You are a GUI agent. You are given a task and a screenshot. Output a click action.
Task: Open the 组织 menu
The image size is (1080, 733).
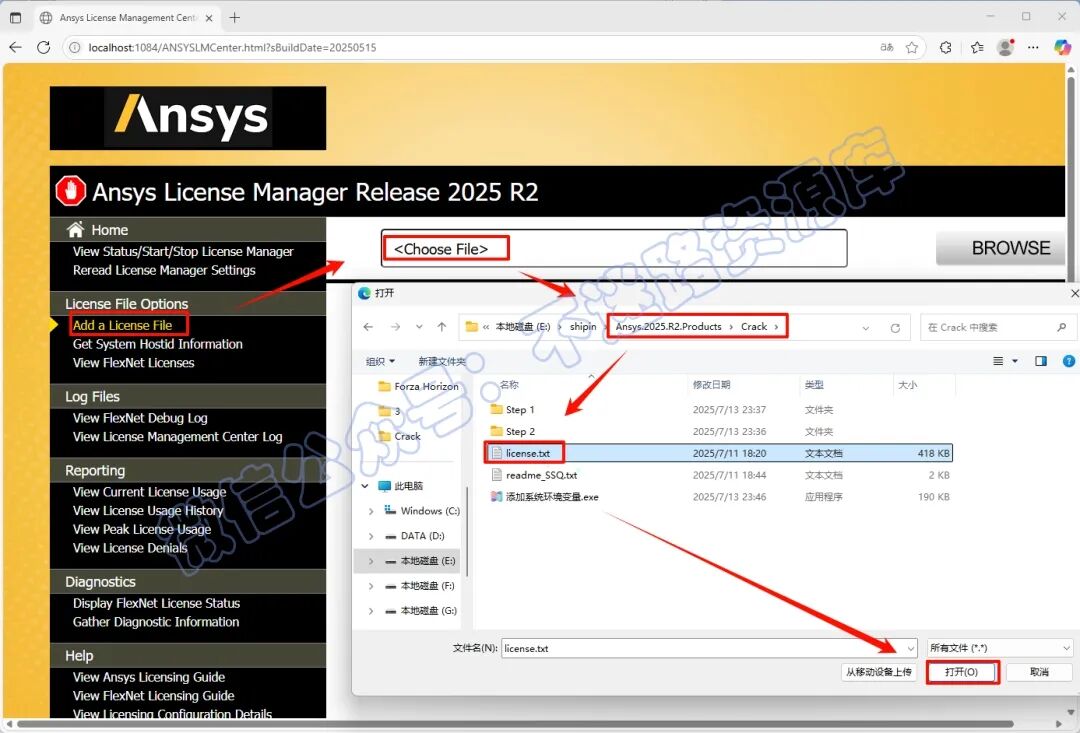point(380,361)
